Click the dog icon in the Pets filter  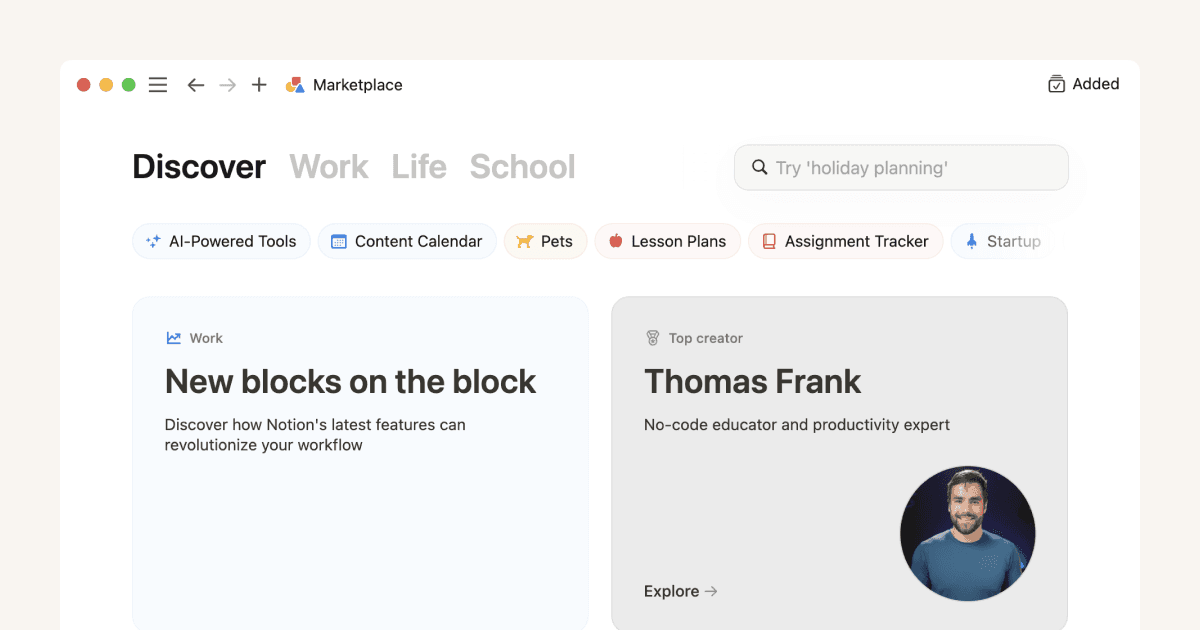[x=523, y=241]
